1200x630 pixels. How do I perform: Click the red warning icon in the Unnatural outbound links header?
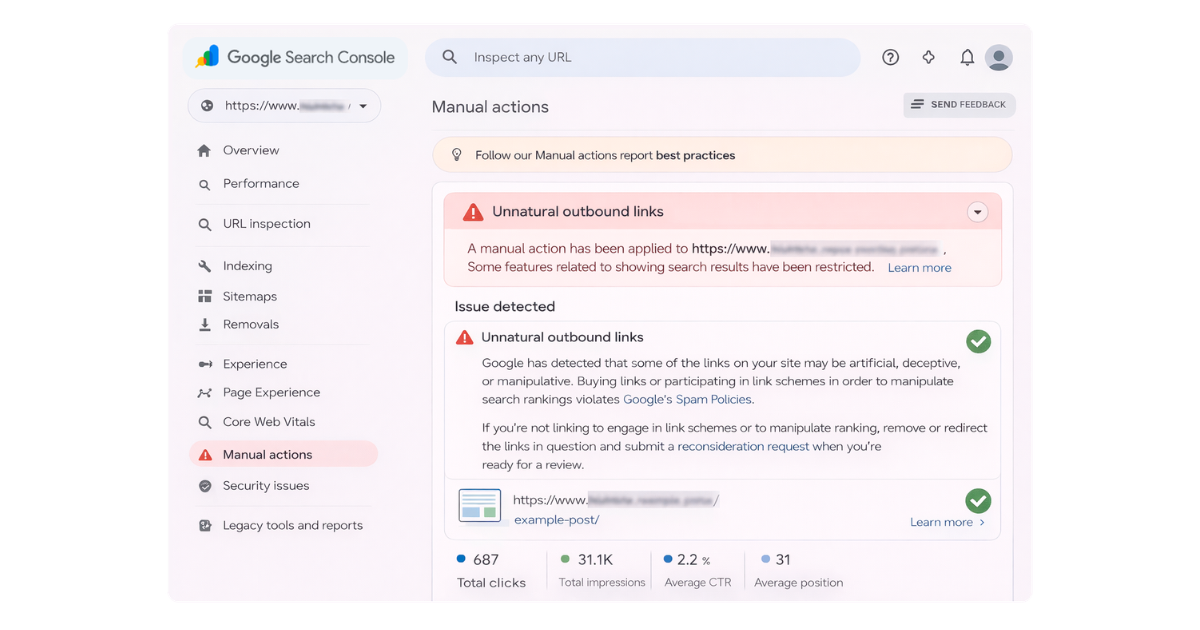473,212
